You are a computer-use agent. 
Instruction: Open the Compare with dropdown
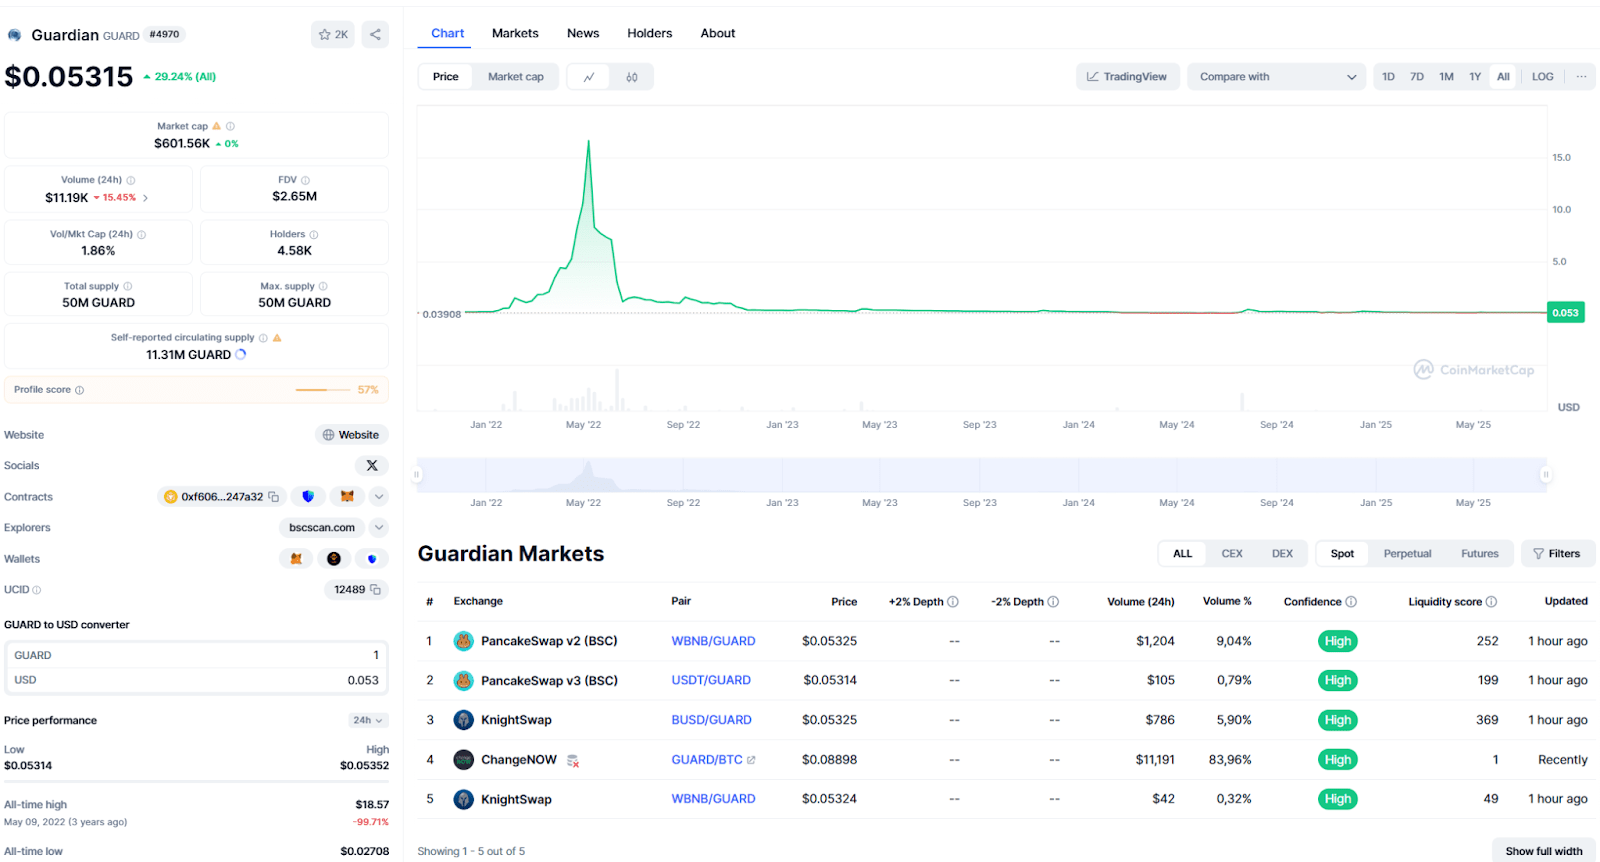click(1277, 77)
